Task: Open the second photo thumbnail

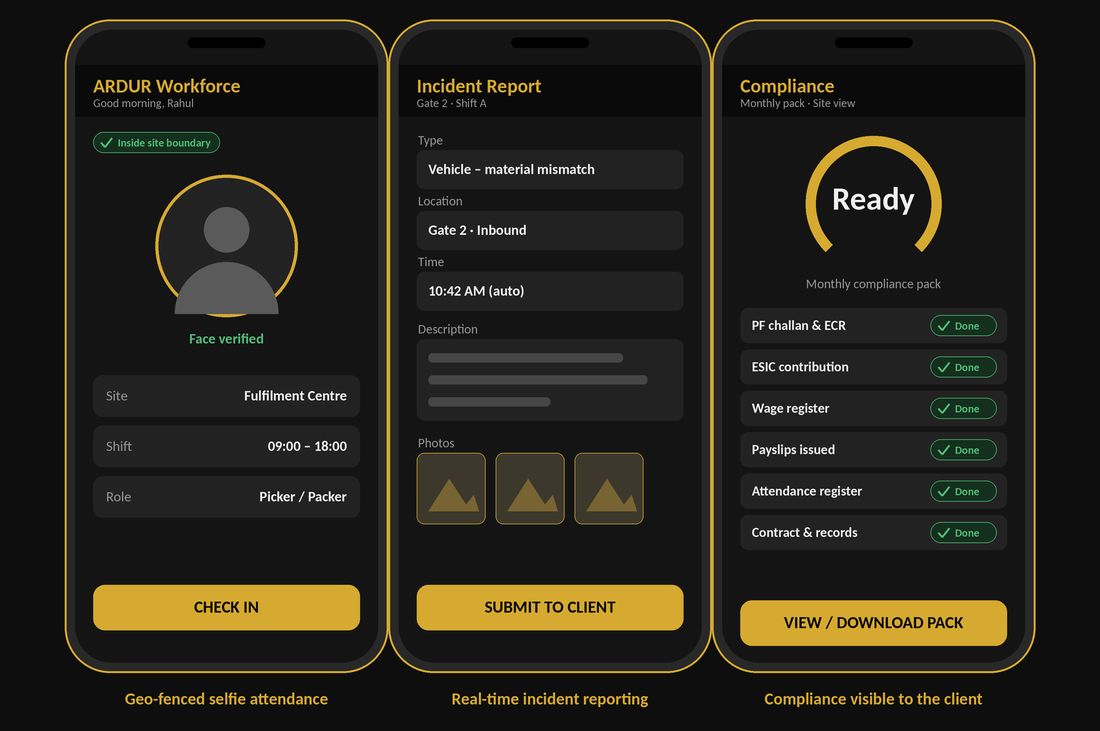Action: tap(530, 488)
